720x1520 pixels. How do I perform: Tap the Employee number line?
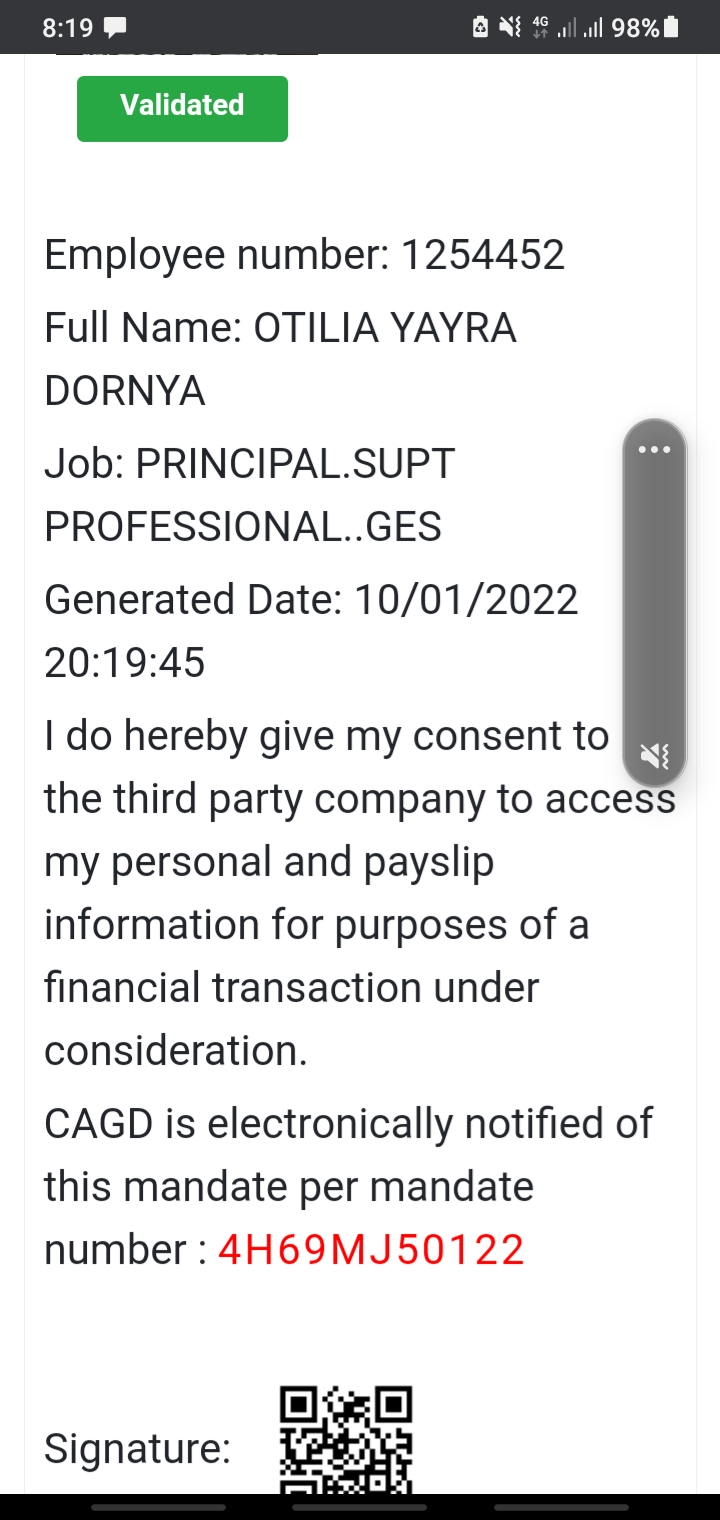(304, 256)
